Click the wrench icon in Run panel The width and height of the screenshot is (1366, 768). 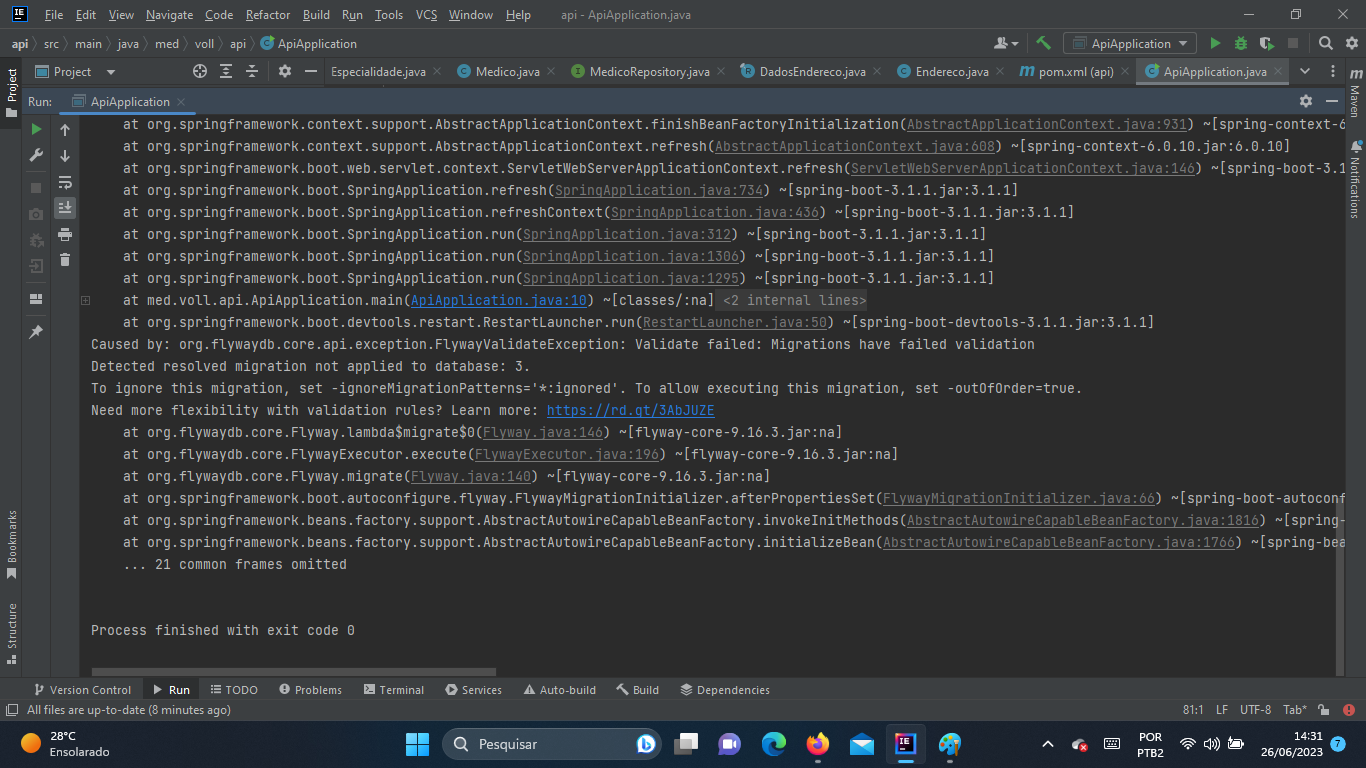(36, 155)
